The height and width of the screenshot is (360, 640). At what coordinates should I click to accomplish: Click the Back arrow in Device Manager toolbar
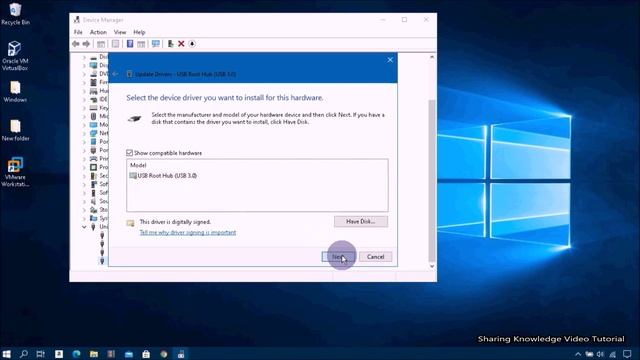pos(76,44)
